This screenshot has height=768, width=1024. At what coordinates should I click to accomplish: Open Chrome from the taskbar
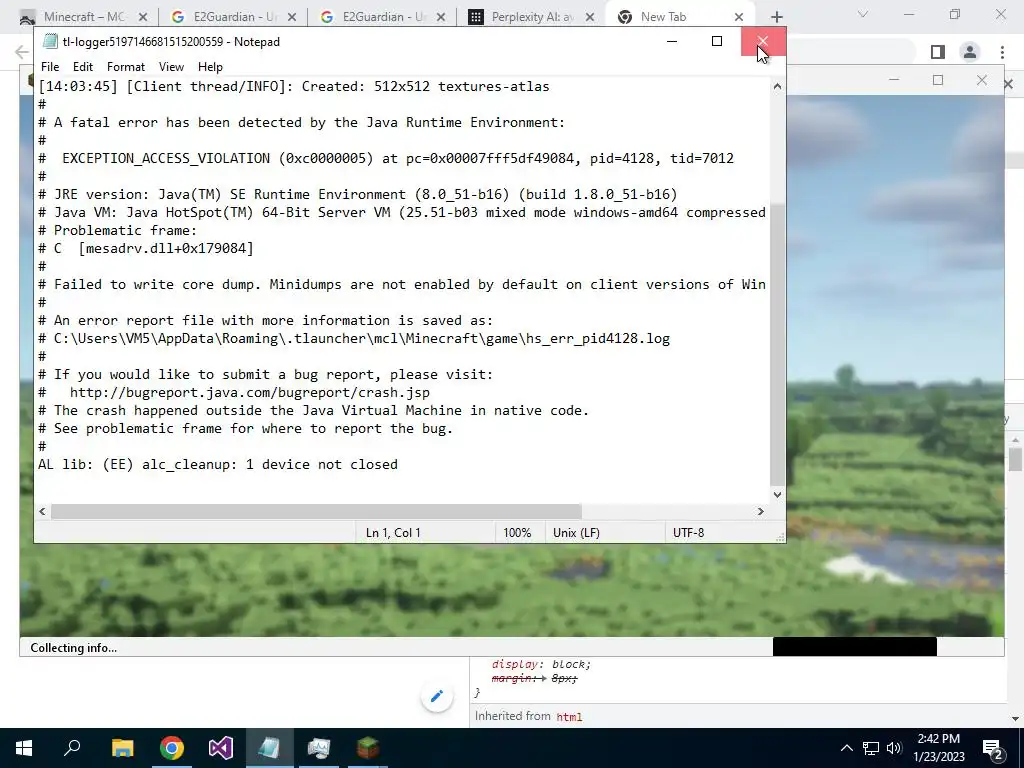pos(172,748)
